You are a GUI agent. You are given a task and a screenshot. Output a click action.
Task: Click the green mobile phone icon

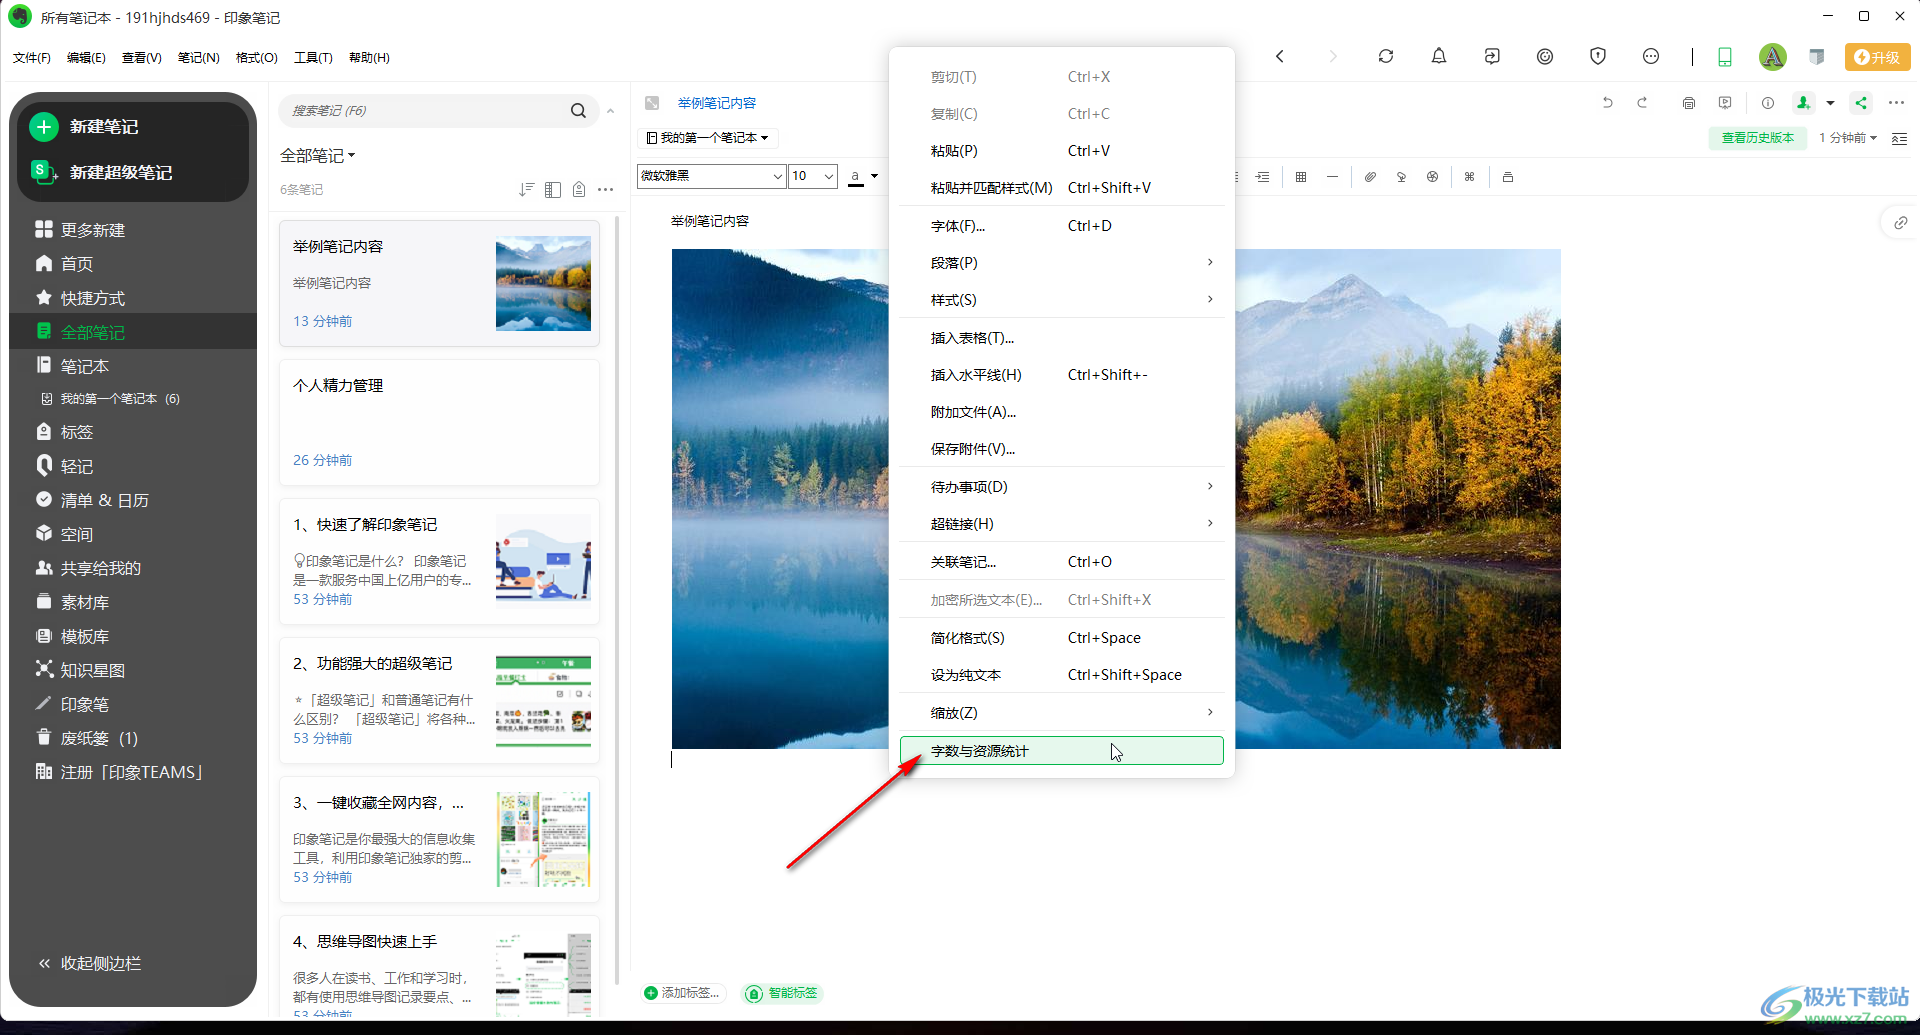tap(1725, 57)
